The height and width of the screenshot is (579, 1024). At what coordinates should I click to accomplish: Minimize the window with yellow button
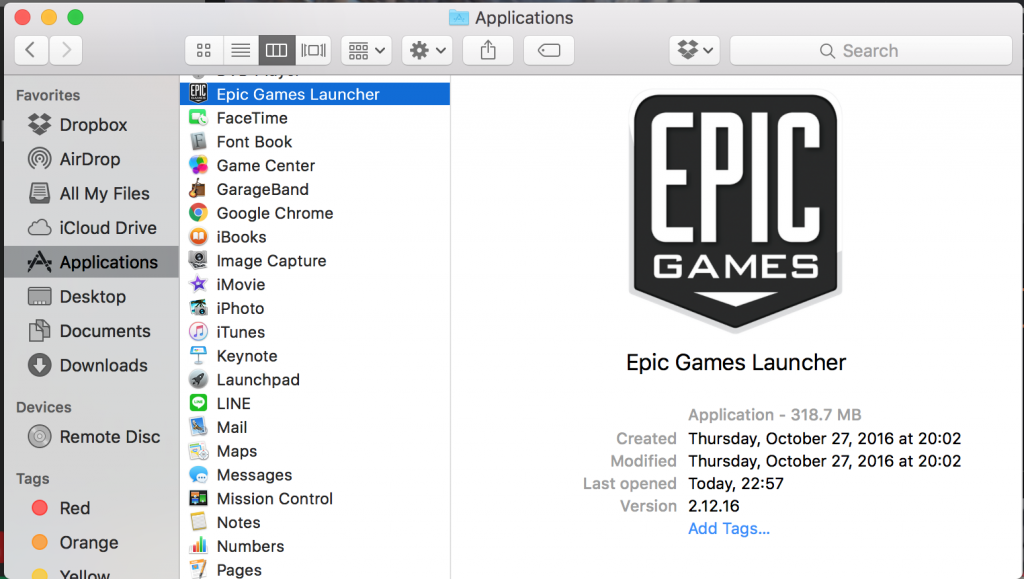[49, 17]
